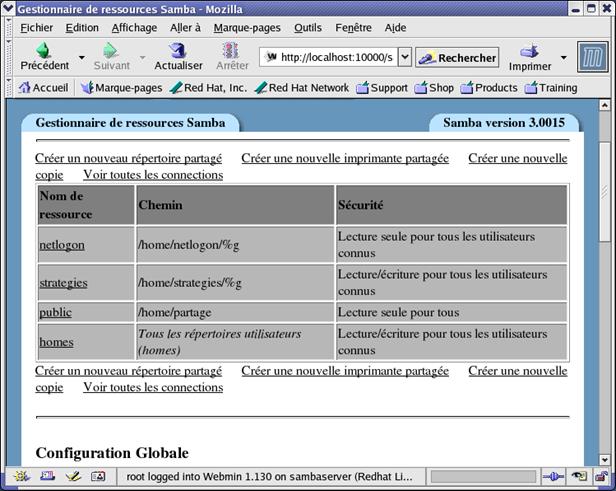Image resolution: width=616 pixels, height=491 pixels.
Task: Collapse the personal toolbar grippy handle
Action: point(9,87)
